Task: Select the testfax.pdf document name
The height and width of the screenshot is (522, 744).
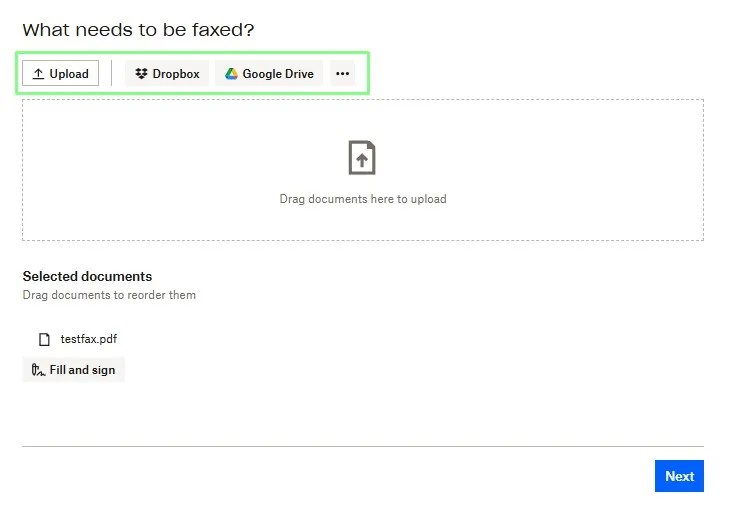Action: pos(89,339)
